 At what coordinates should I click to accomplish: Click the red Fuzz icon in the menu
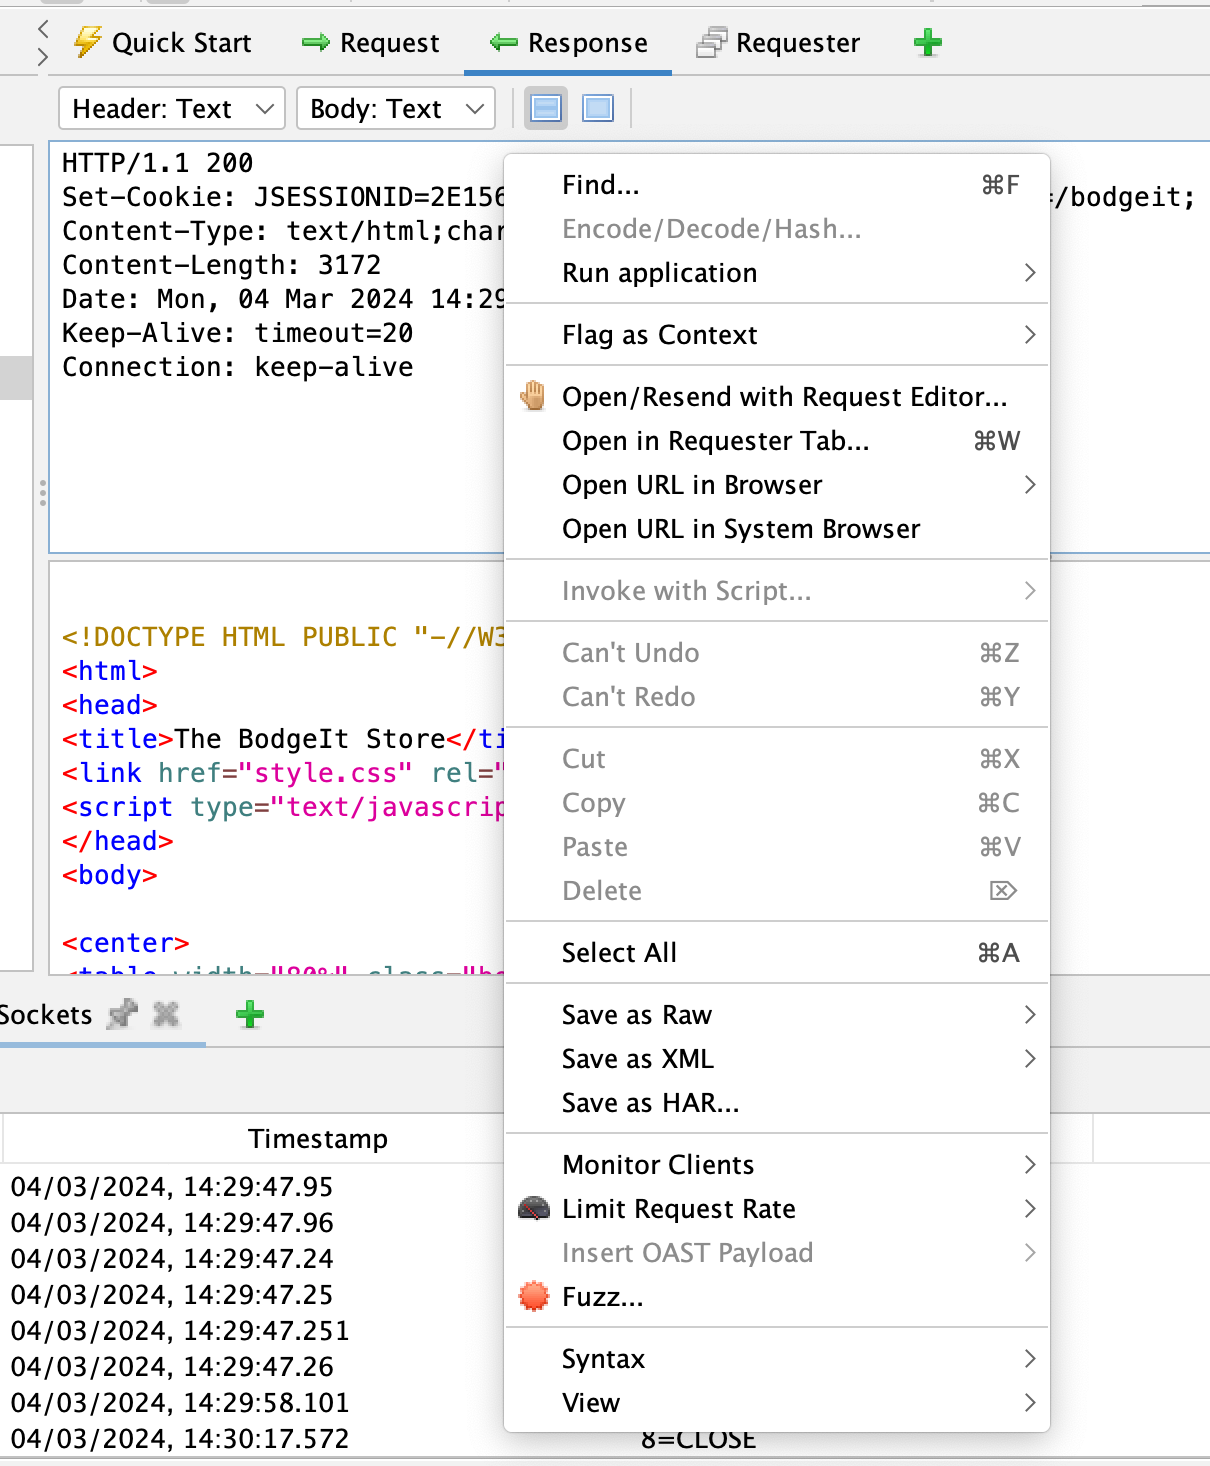click(x=533, y=1296)
